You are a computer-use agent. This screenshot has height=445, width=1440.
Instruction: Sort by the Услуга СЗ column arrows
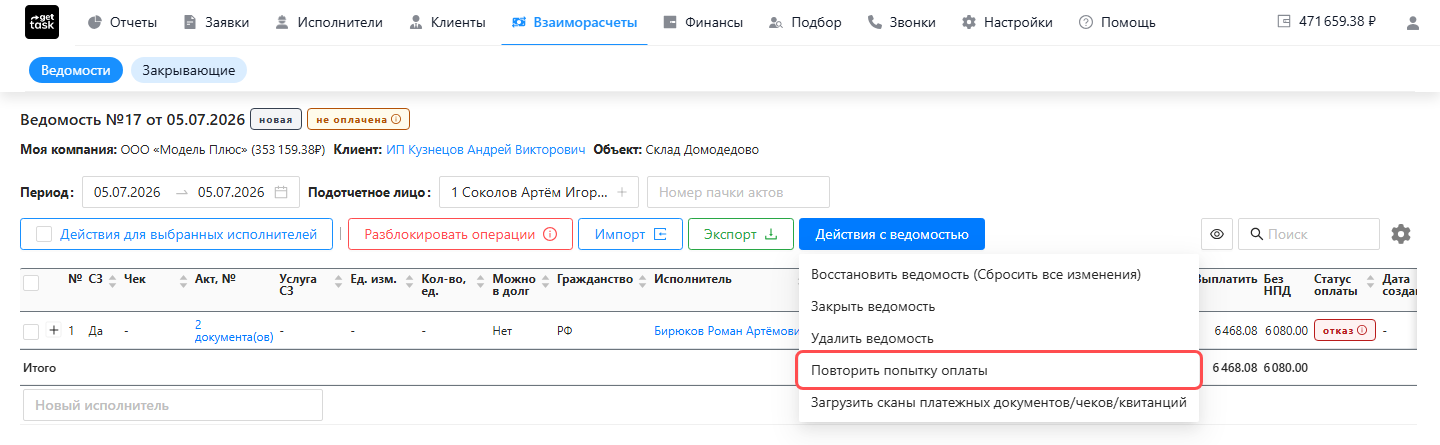[337, 284]
